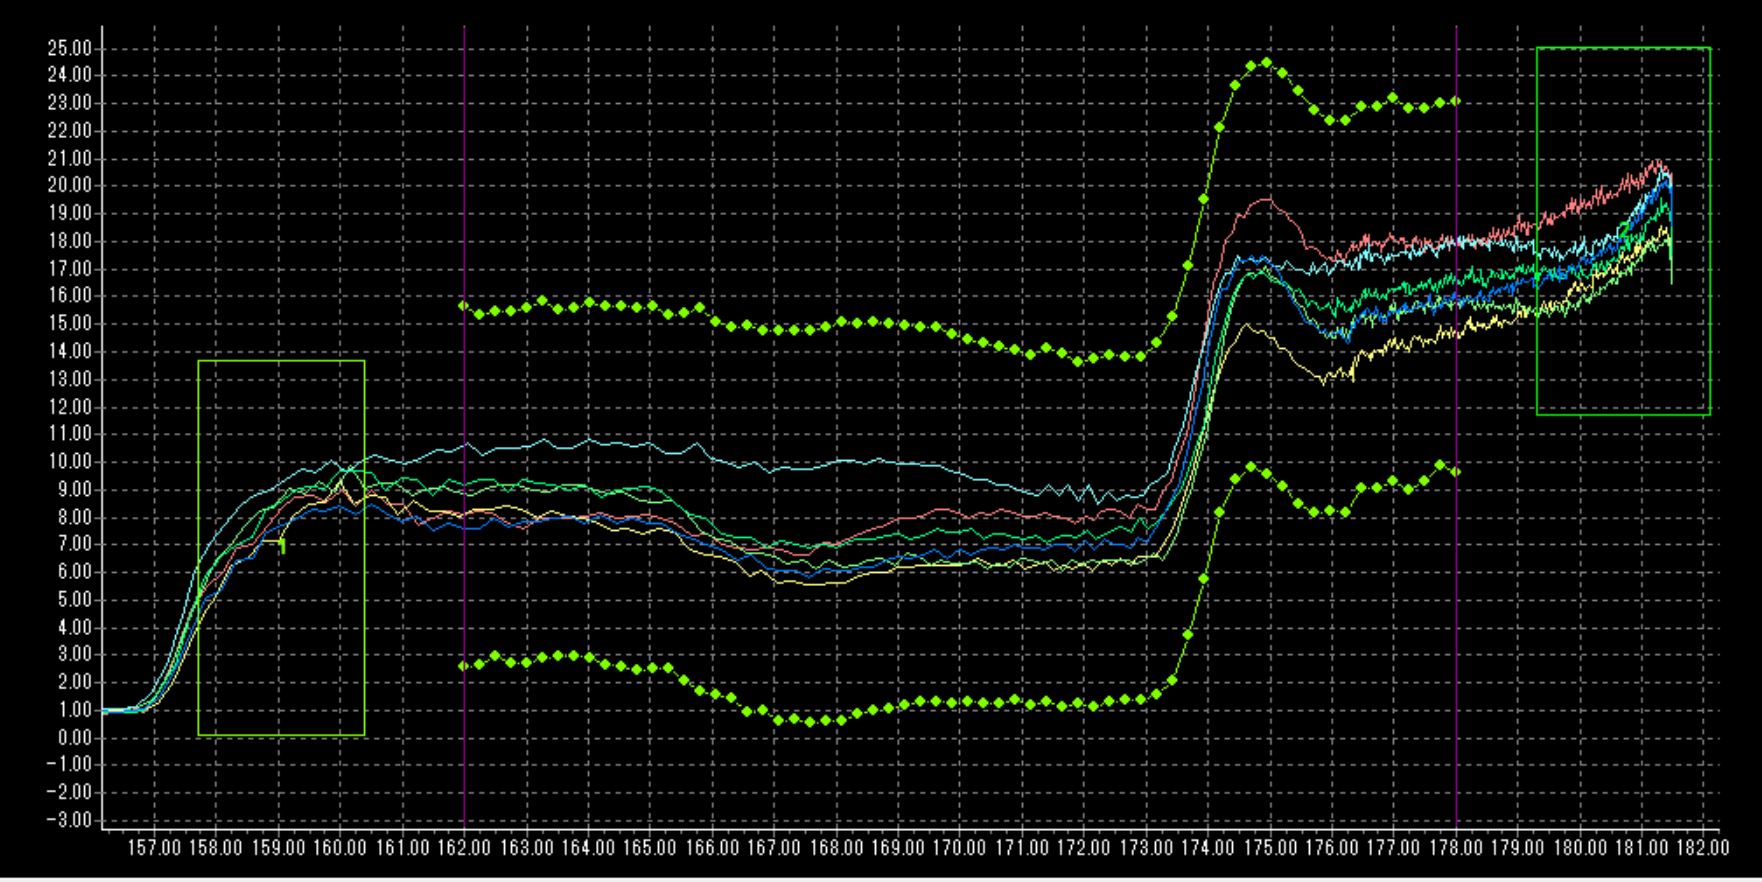Viewport: 1762px width, 882px height.
Task: Click the 182.00 label on the X axis
Action: pyautogui.click(x=1704, y=849)
